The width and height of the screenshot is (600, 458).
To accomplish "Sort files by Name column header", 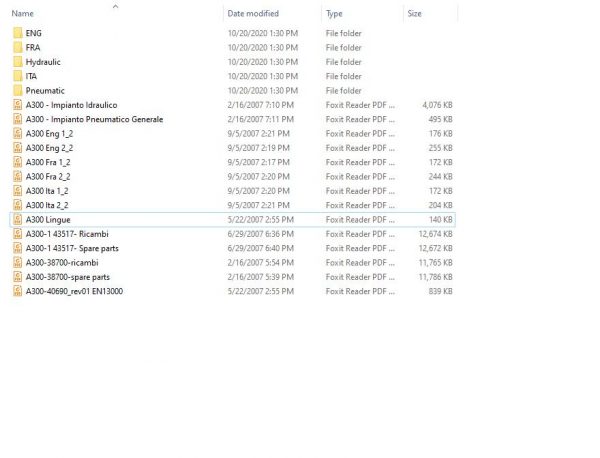I will coord(23,13).
